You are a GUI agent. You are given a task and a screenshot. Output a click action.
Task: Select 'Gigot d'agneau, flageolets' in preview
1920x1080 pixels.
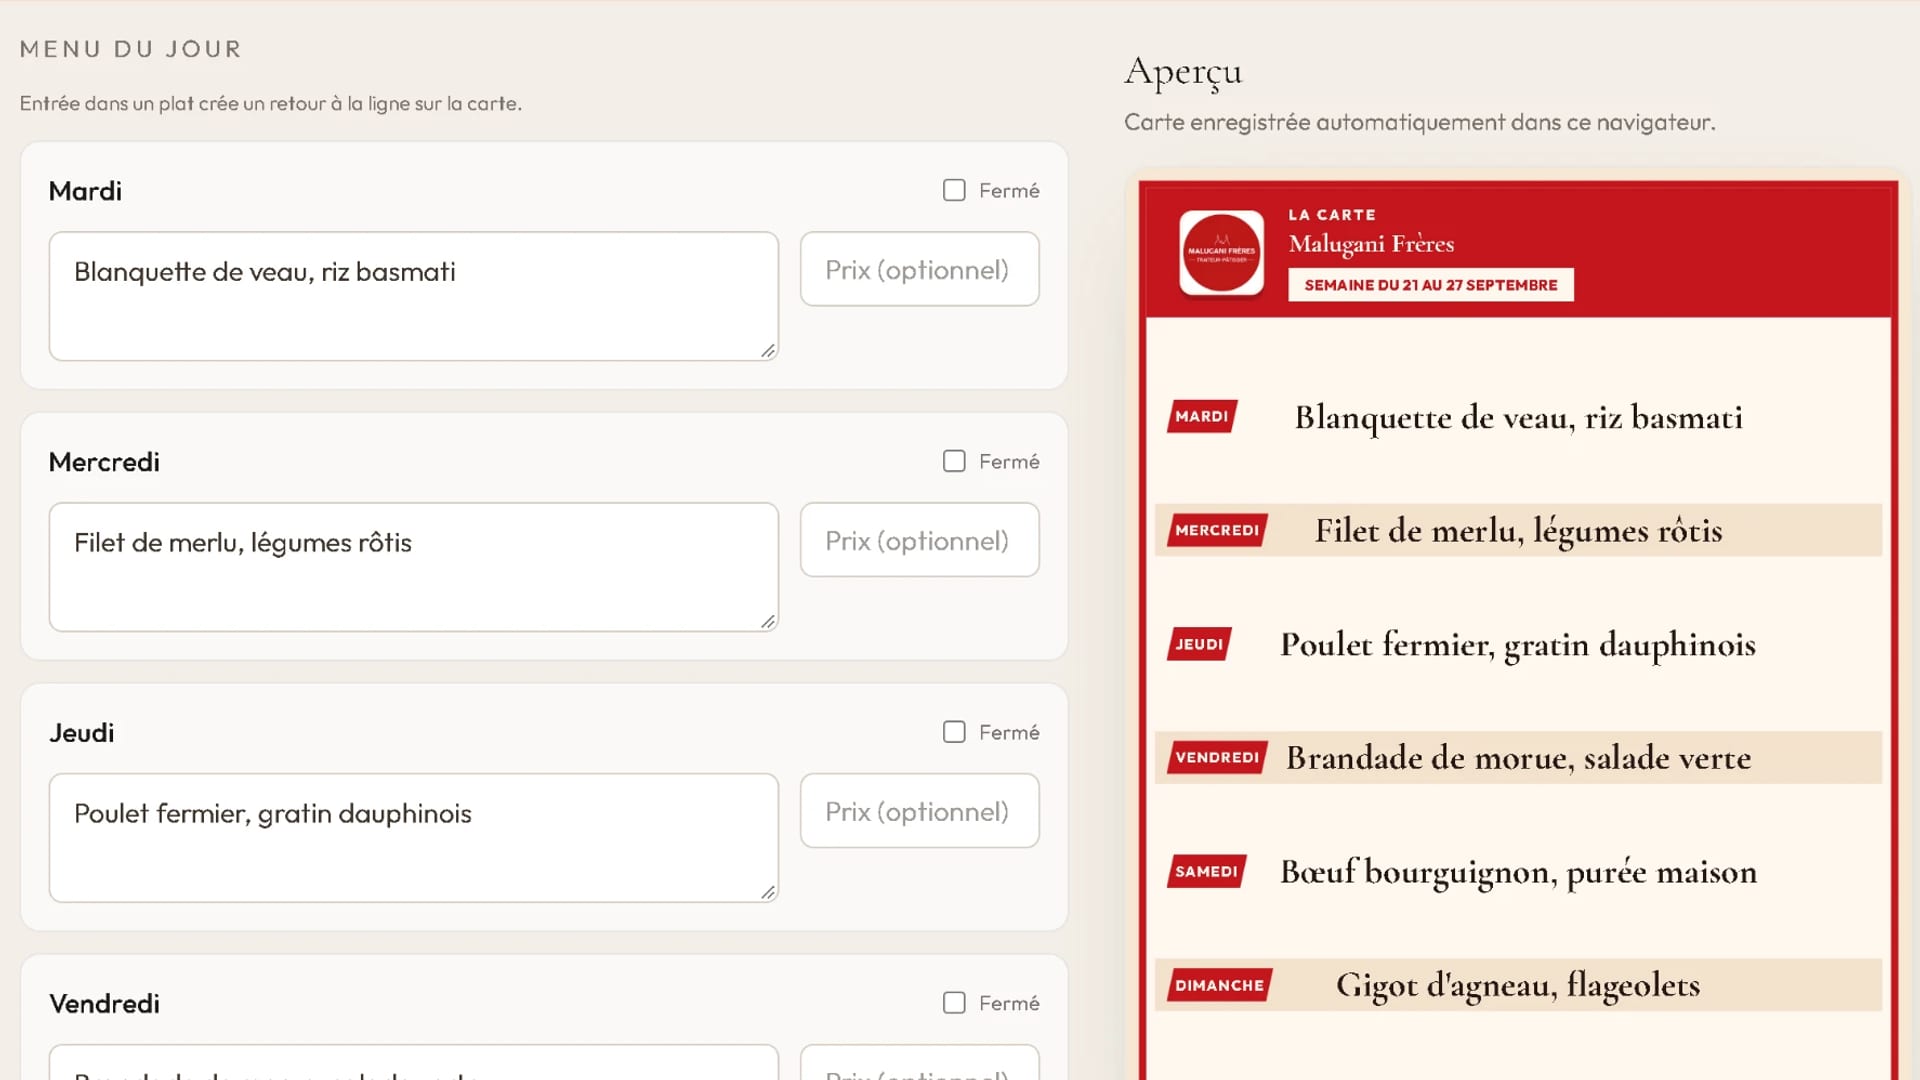click(x=1518, y=986)
